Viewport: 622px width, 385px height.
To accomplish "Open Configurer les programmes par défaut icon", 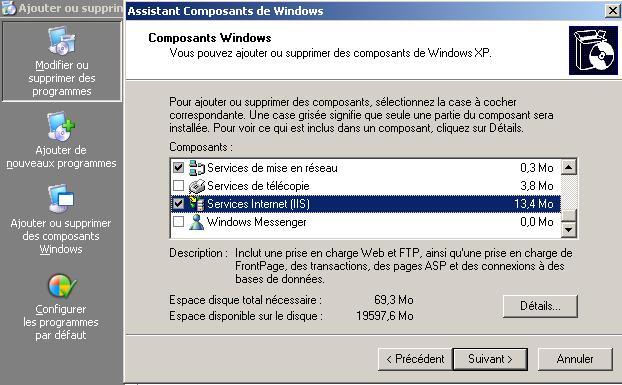I will 61,286.
